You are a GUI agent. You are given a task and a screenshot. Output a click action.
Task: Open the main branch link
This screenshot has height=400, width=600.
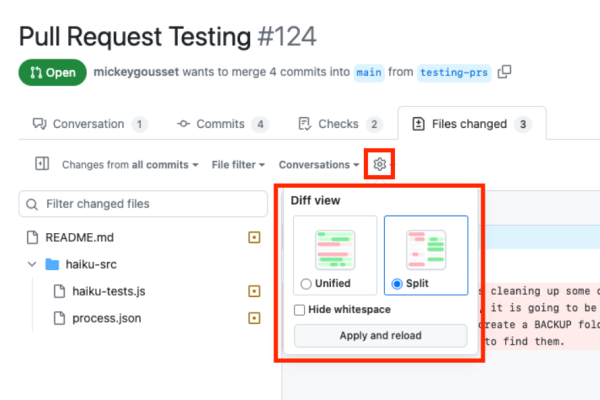pos(369,72)
